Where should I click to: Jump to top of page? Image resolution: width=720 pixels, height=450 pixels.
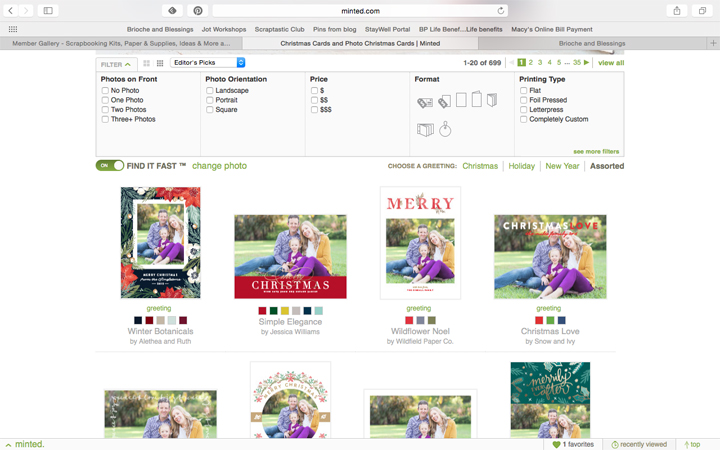(692, 444)
